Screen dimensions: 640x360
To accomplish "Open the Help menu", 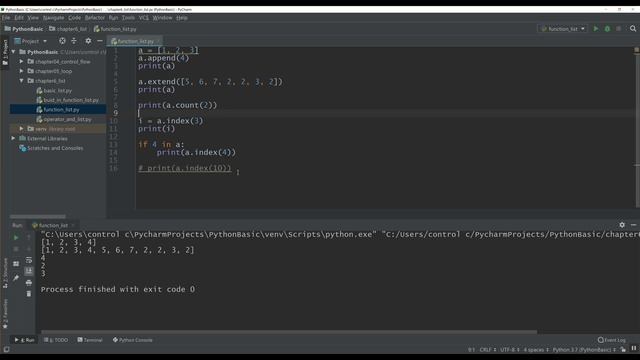I will 182,18.
